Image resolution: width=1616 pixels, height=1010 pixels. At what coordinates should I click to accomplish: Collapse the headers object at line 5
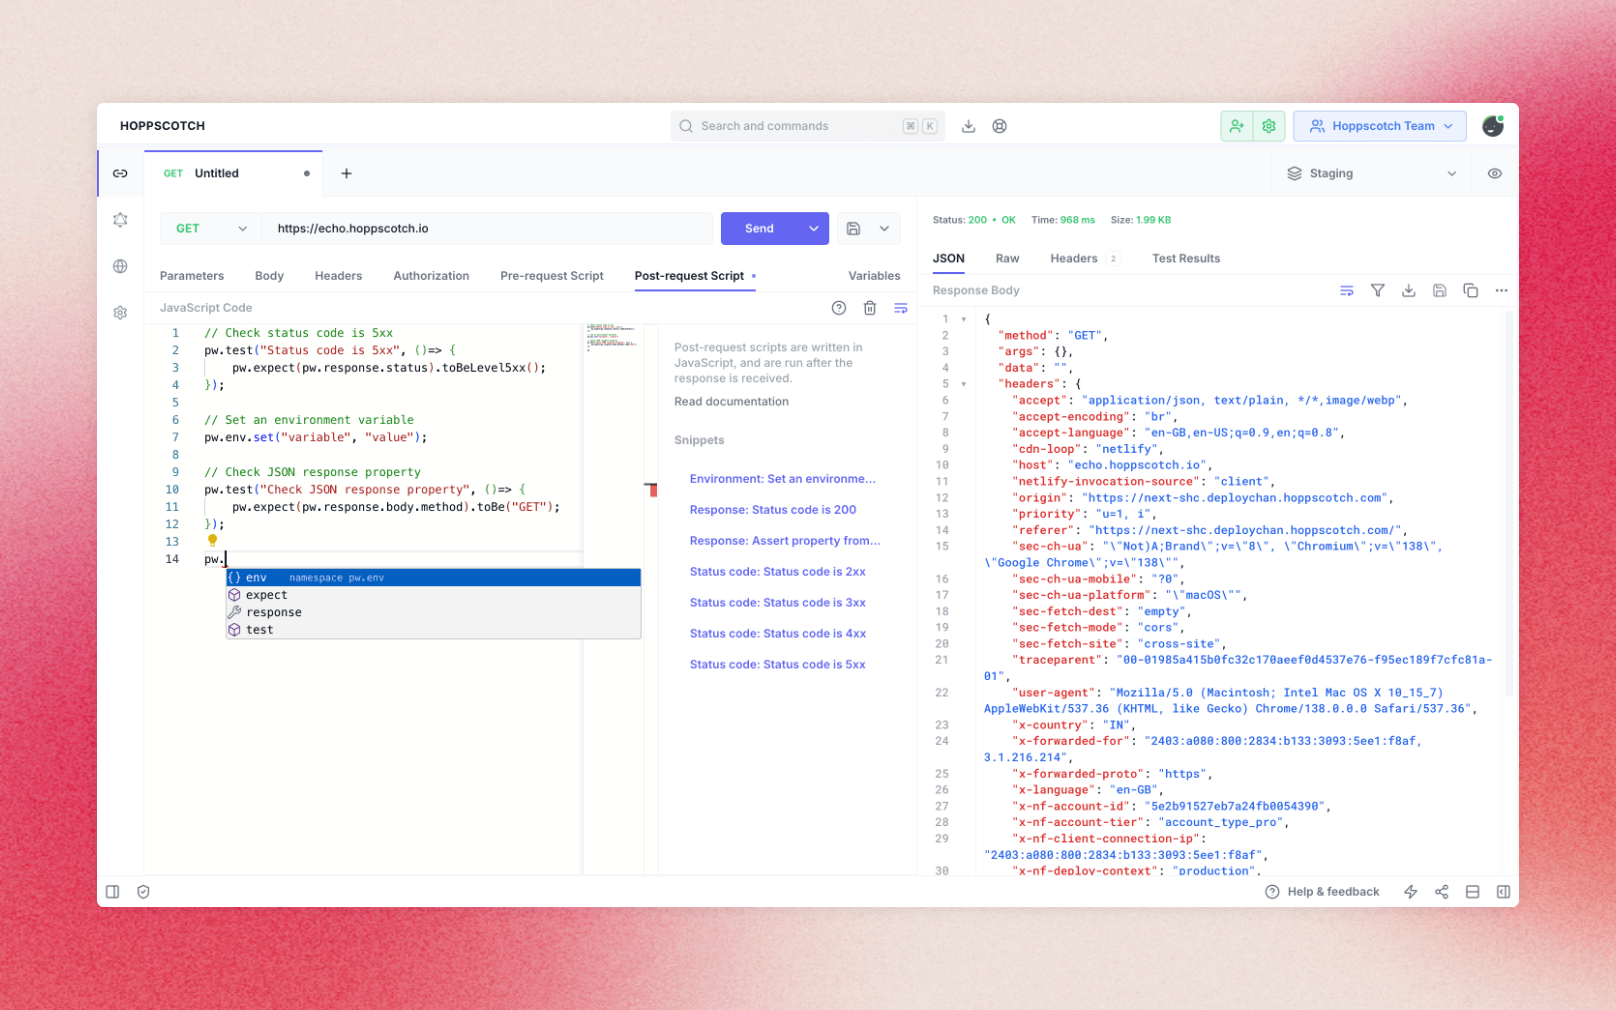[964, 384]
